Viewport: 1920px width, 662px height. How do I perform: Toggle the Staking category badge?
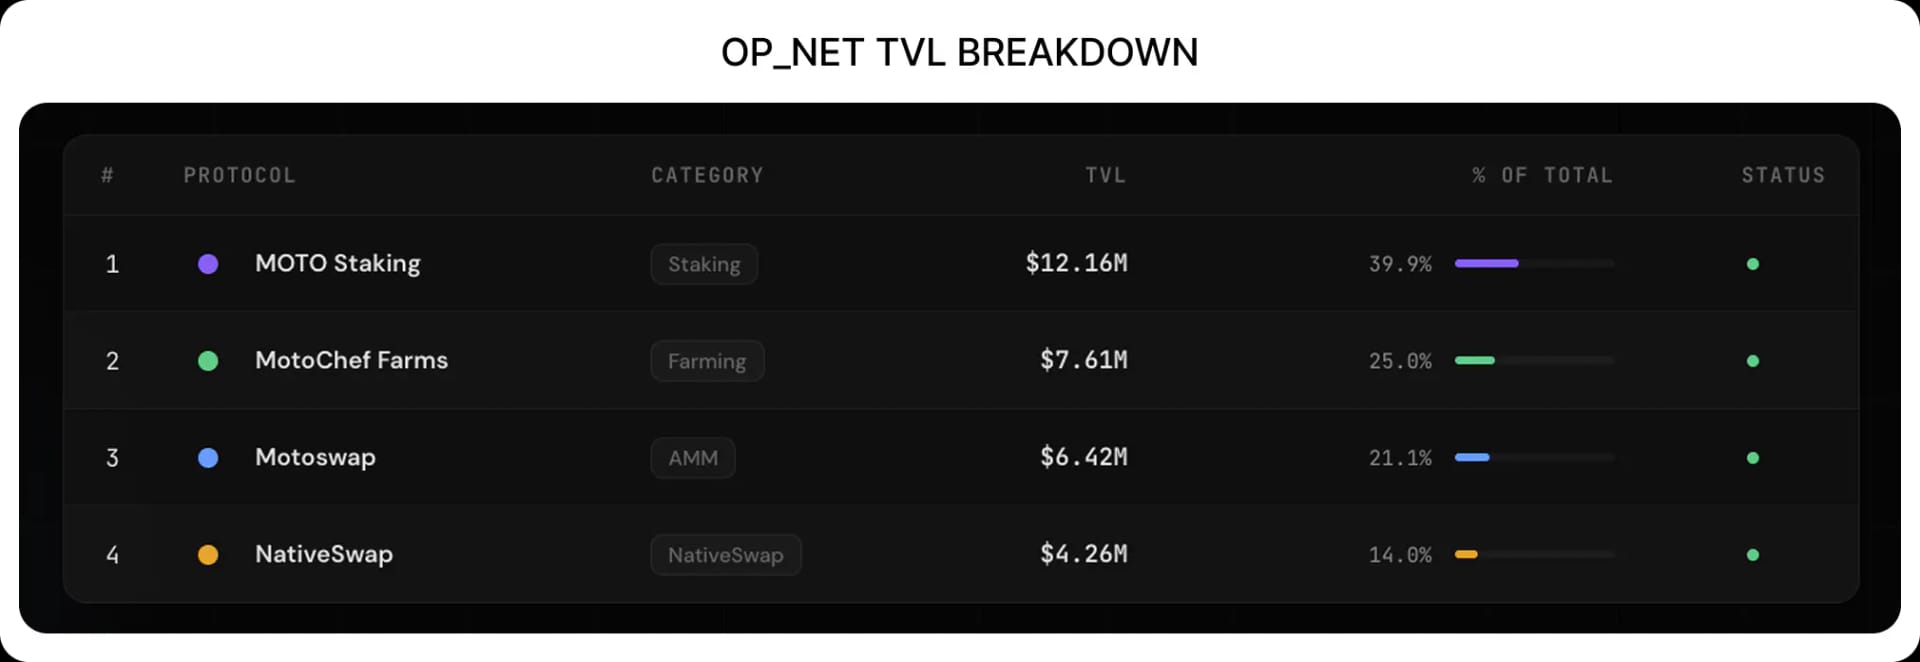pos(704,264)
